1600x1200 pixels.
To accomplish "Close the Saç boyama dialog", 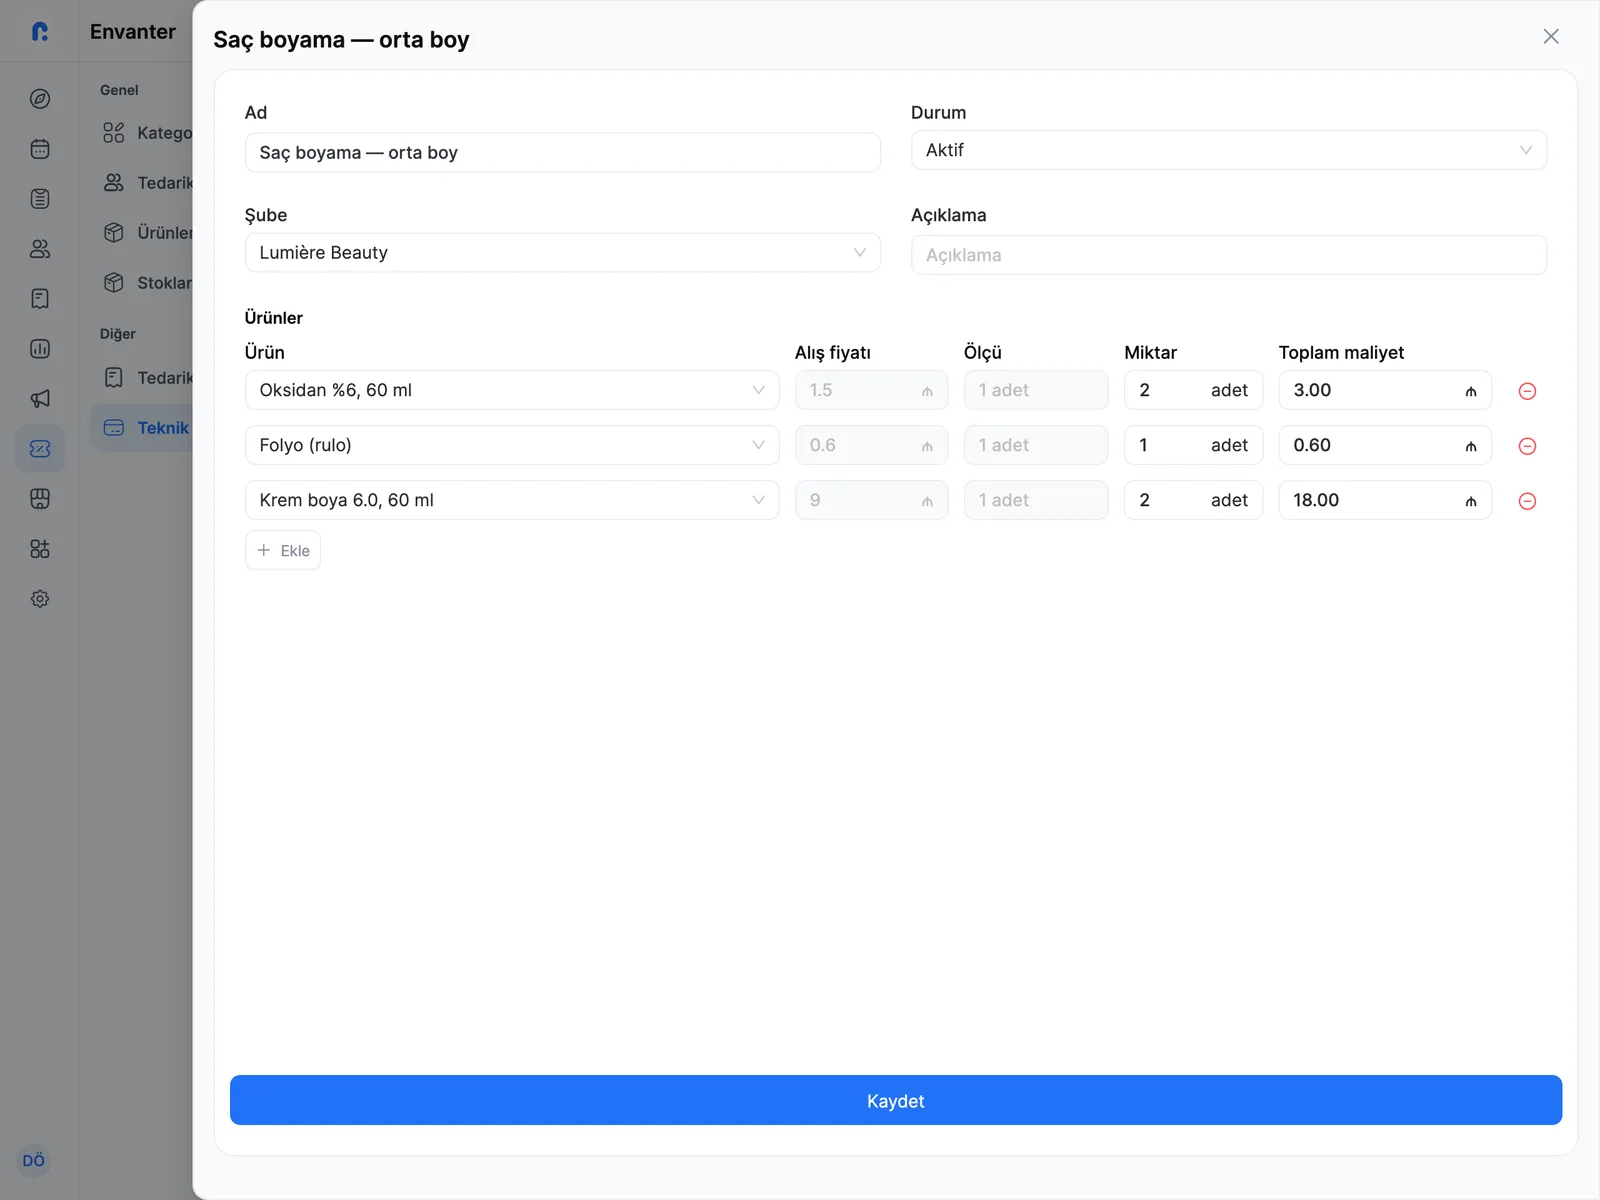I will [x=1551, y=36].
